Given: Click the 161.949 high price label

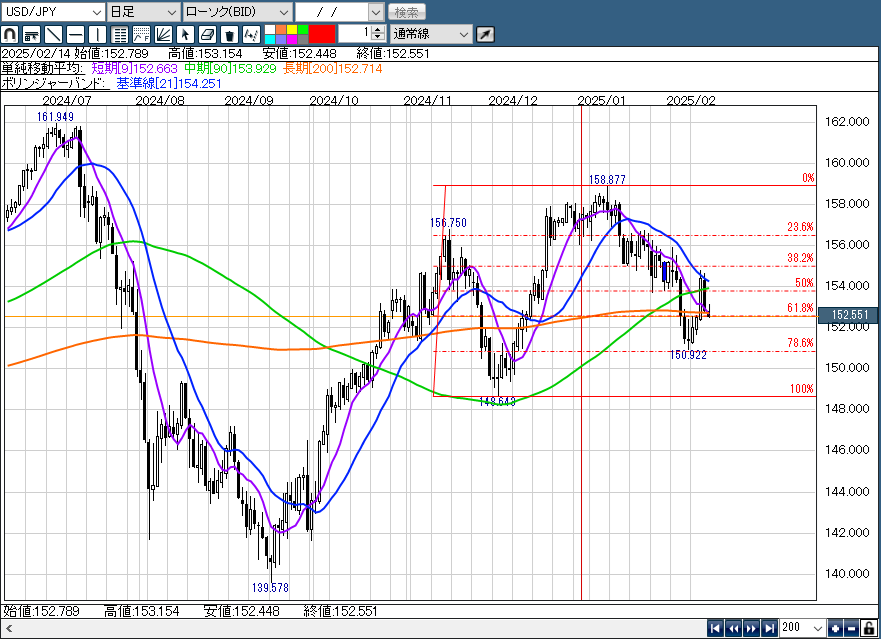Looking at the screenshot, I should (x=55, y=116).
